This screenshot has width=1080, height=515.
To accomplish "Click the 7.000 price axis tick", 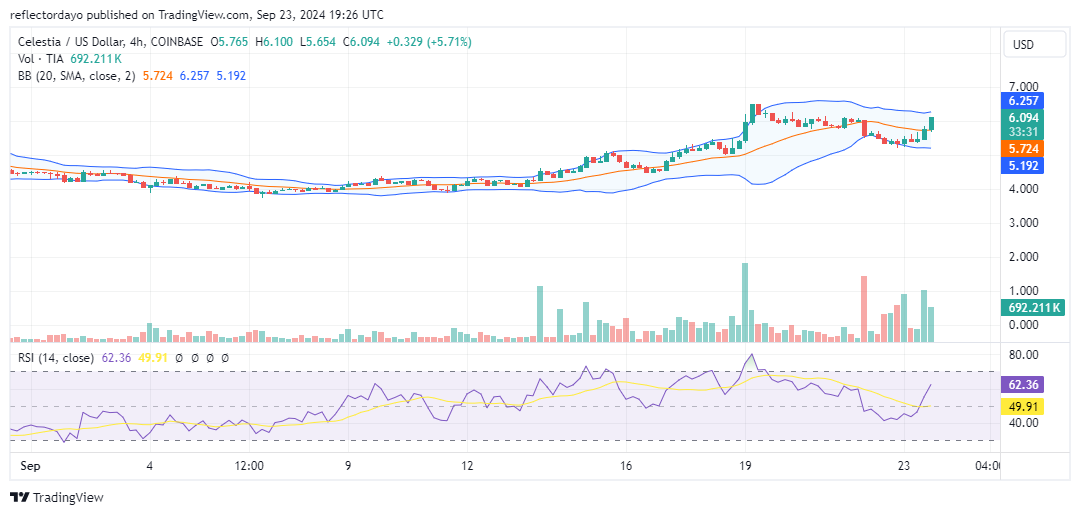I will pos(1024,87).
